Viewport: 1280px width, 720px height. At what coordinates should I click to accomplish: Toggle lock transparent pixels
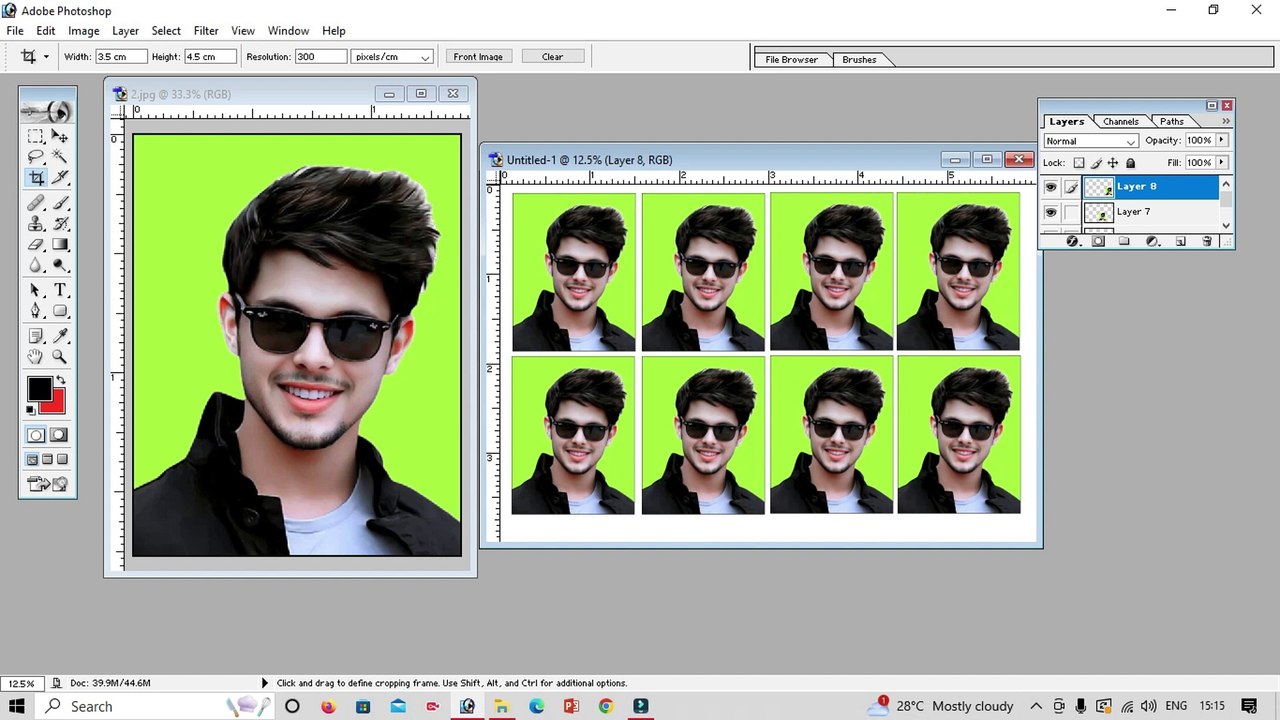pyautogui.click(x=1078, y=163)
